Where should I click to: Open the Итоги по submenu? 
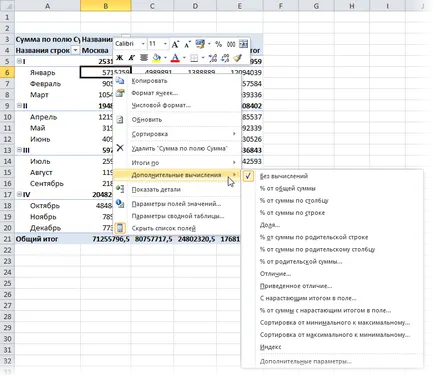click(x=177, y=163)
